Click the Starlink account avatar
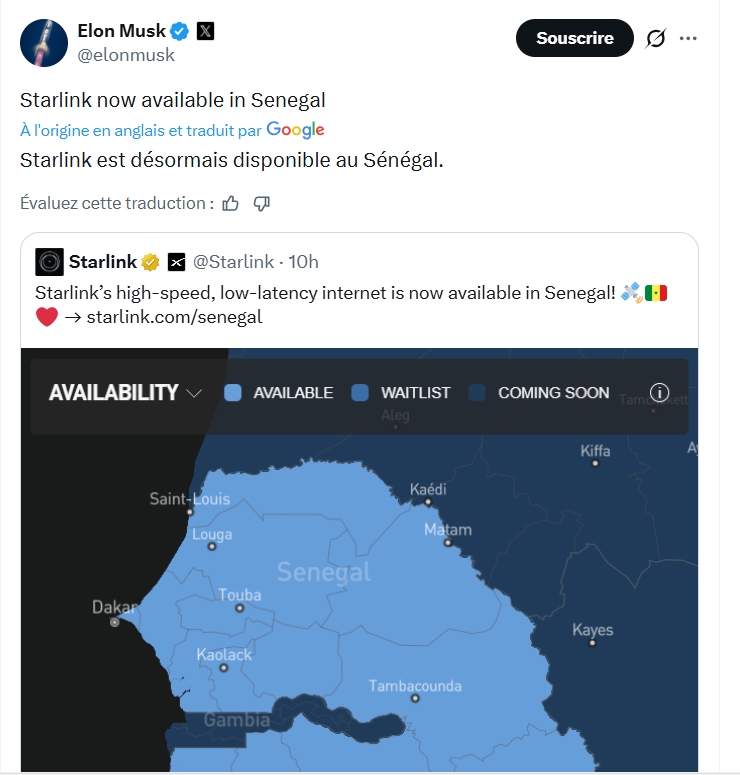This screenshot has width=740, height=775. point(50,262)
